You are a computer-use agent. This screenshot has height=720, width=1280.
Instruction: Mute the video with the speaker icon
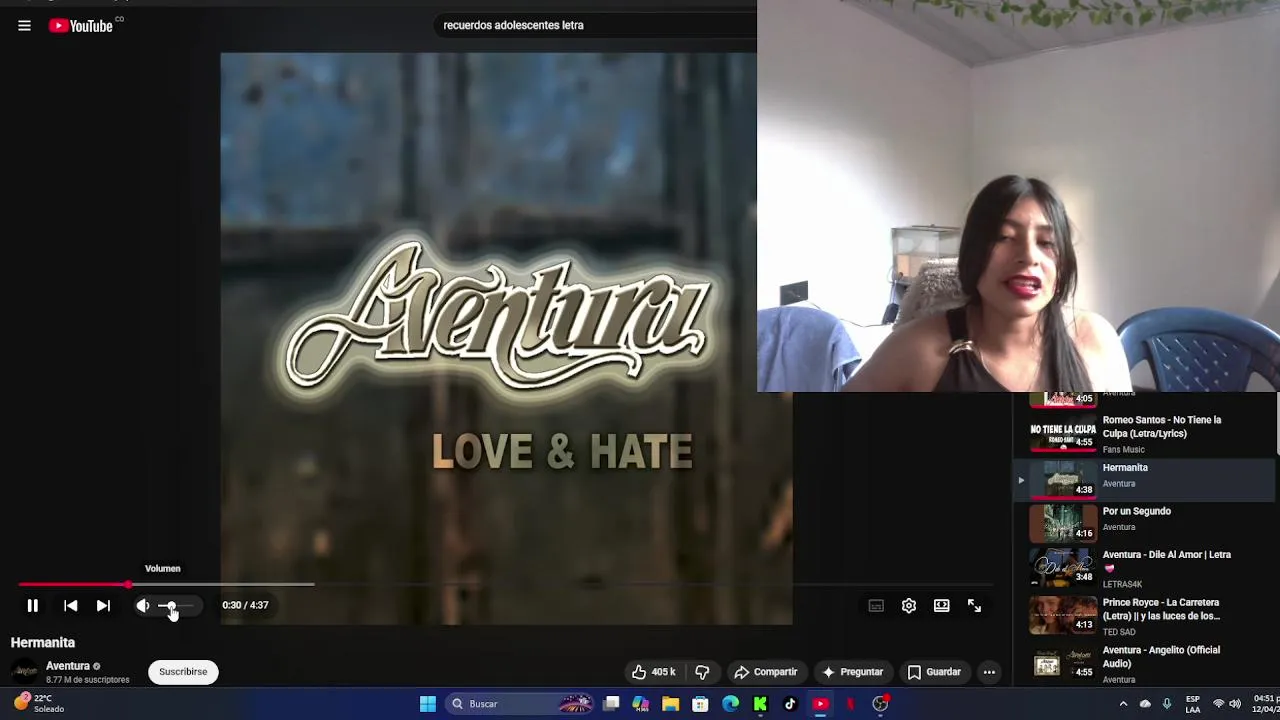coord(143,606)
